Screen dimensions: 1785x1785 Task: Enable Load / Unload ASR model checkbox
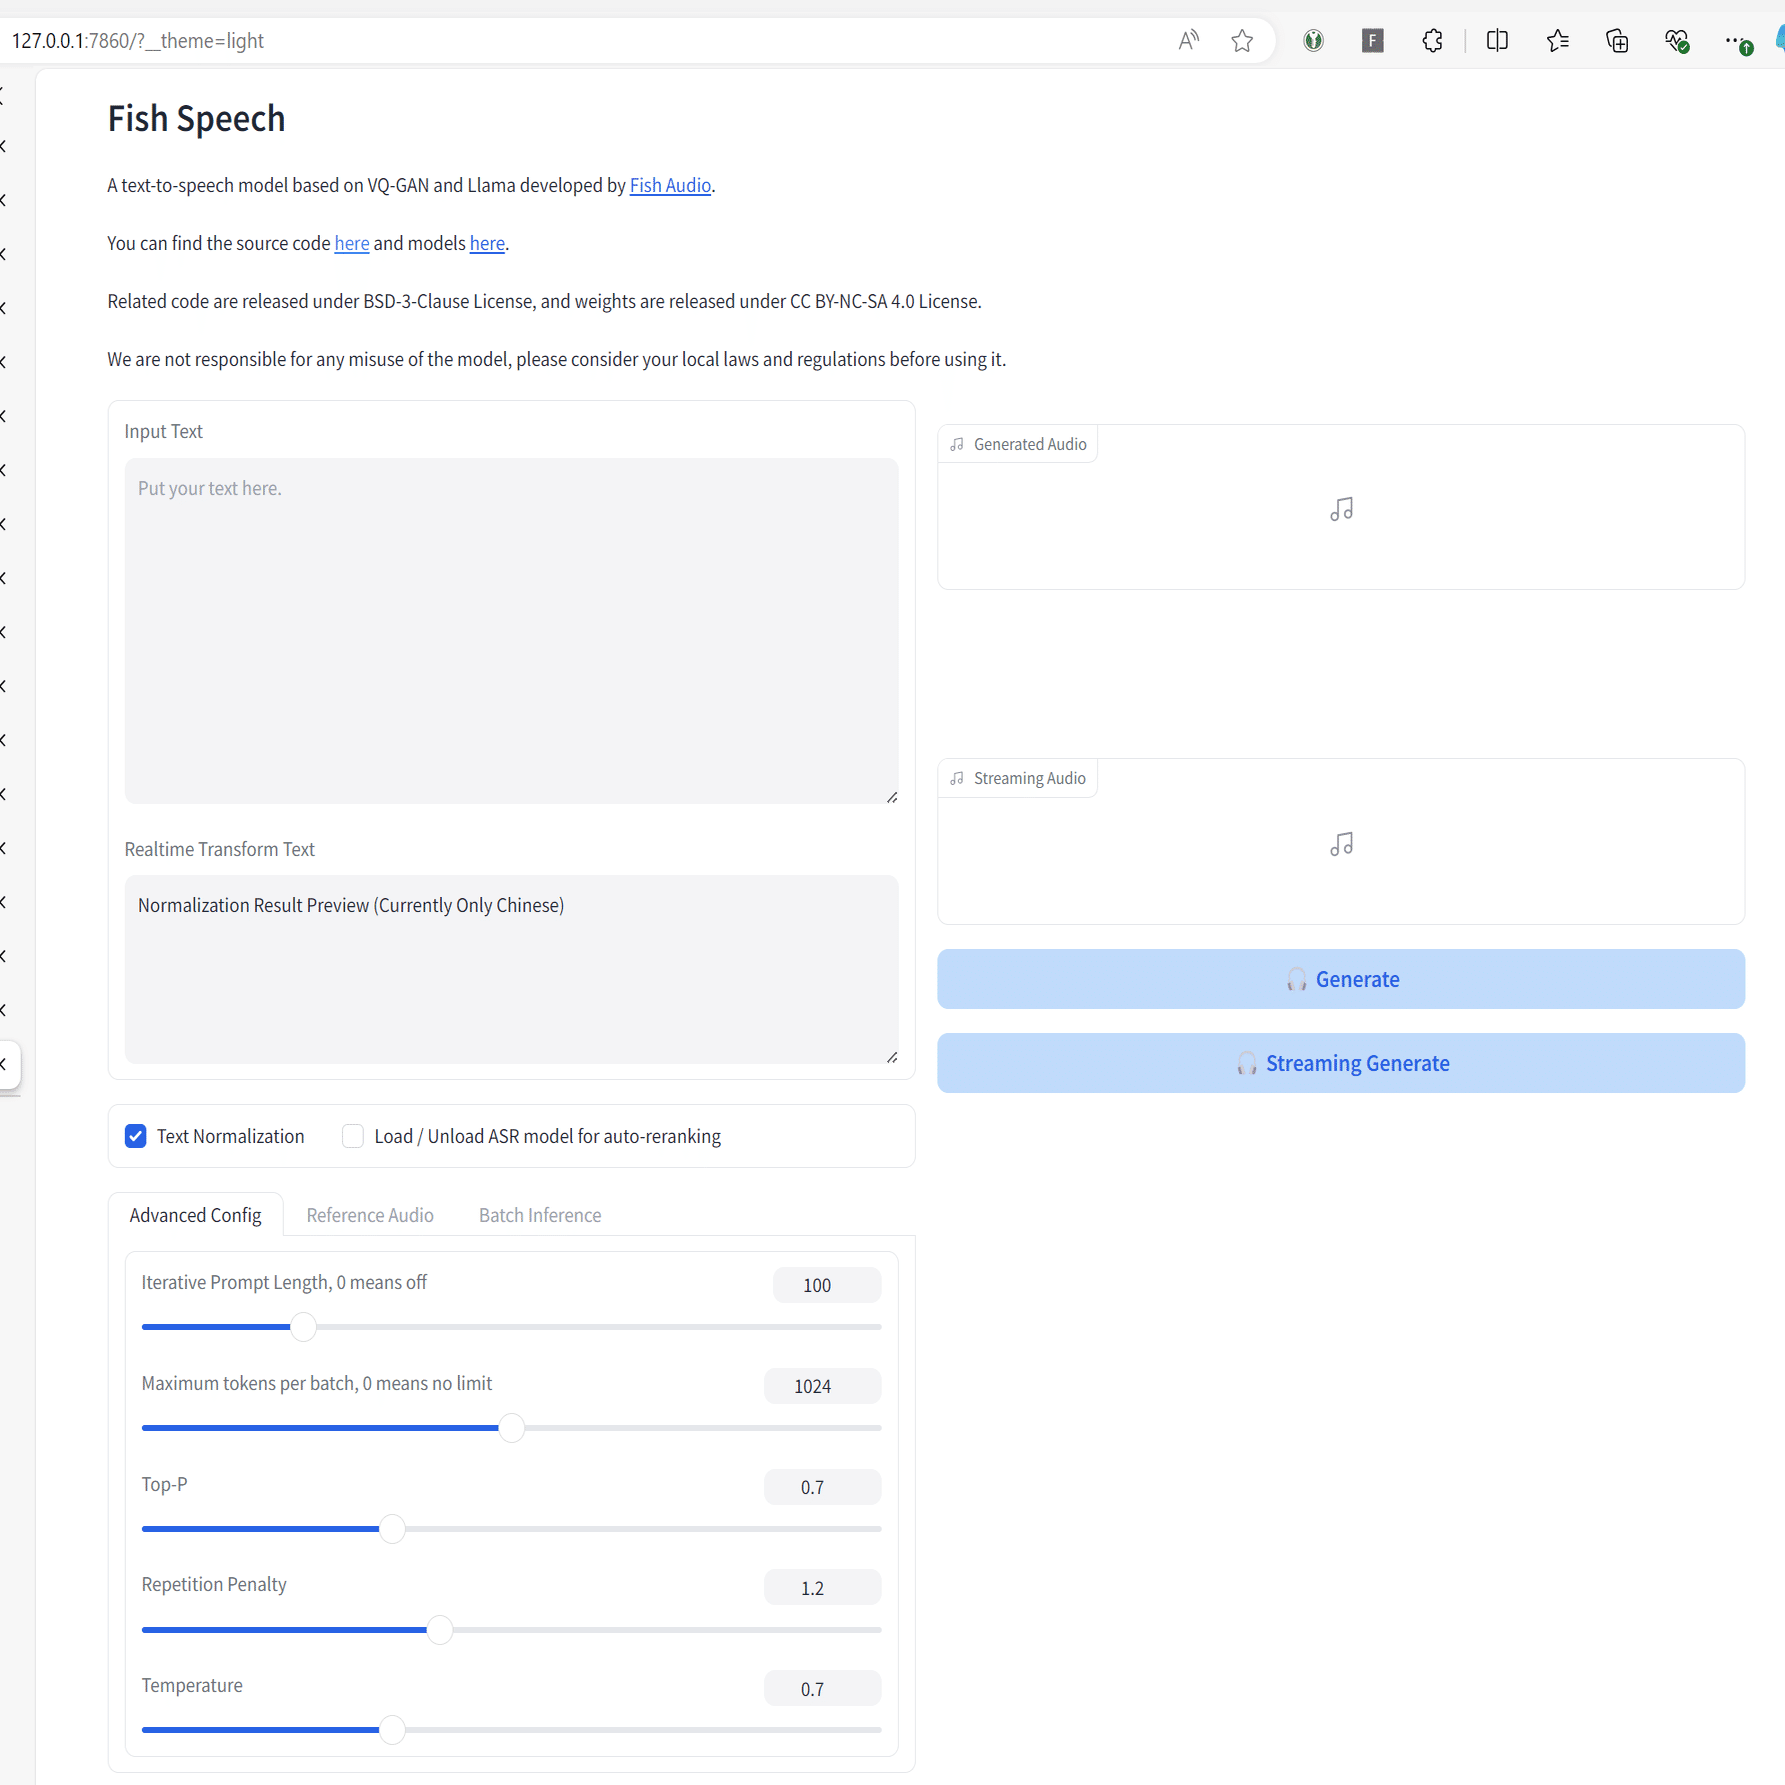353,1136
